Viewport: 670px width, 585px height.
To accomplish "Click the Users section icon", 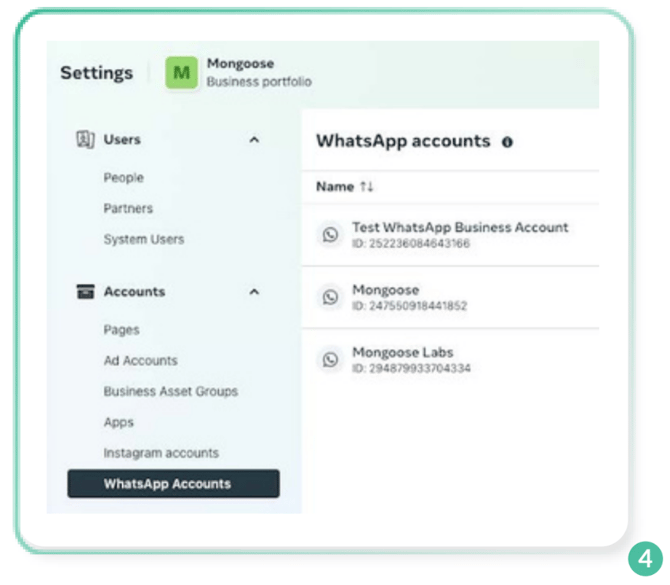I will [x=85, y=140].
